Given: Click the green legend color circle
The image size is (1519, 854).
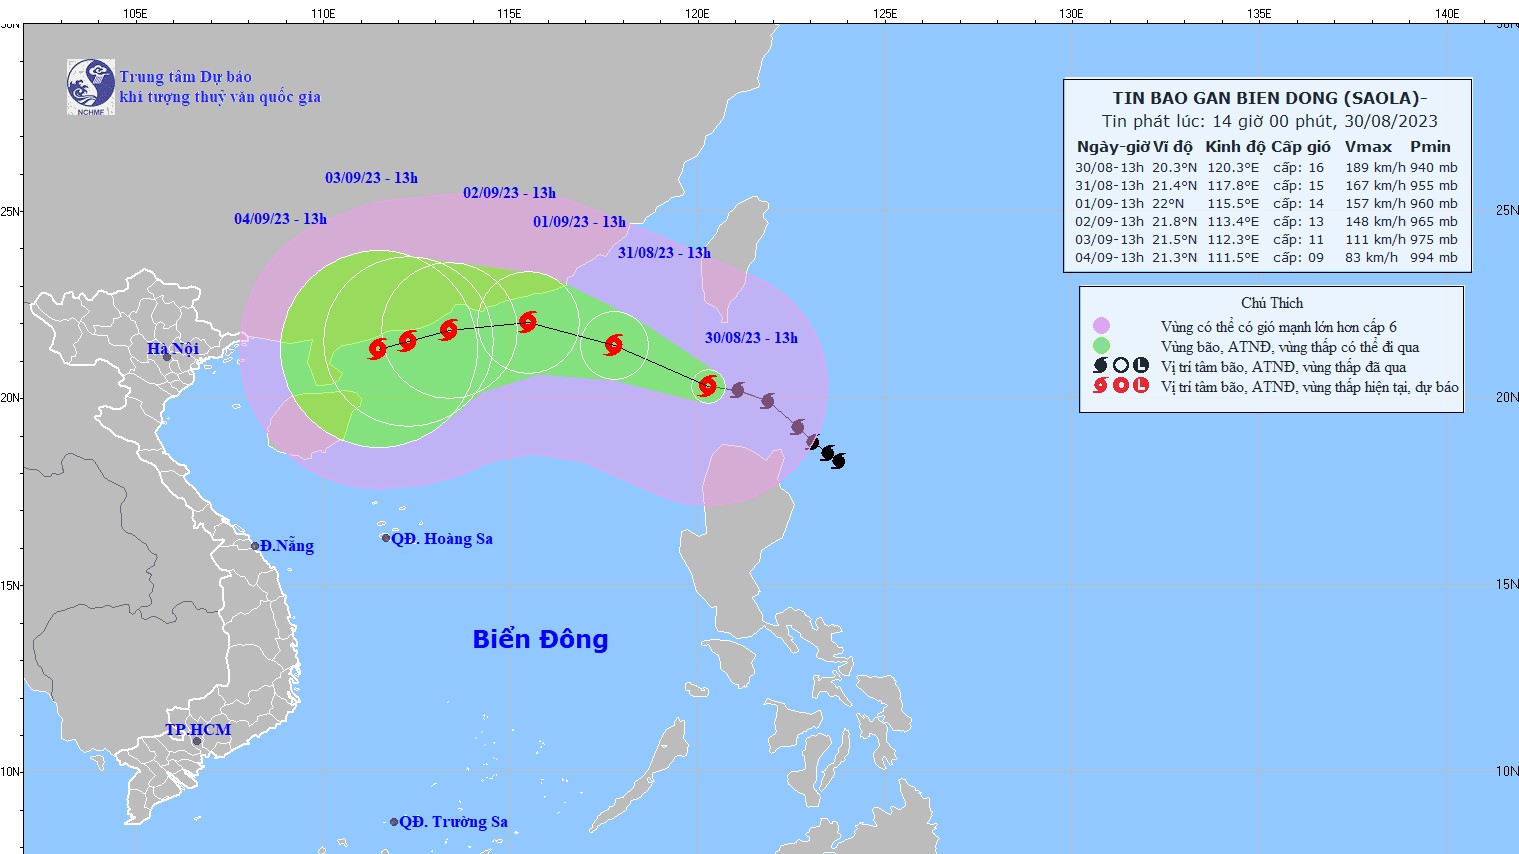Looking at the screenshot, I should pos(1101,346).
